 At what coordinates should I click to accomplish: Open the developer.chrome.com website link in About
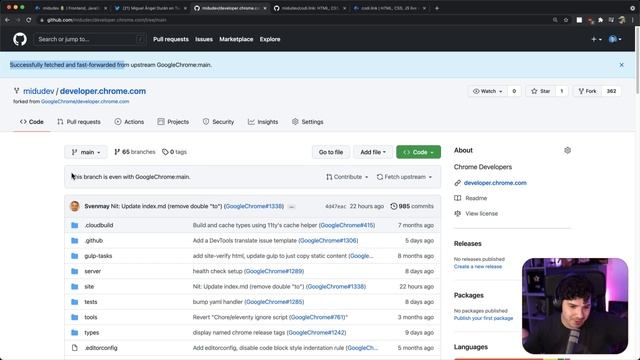pos(495,183)
